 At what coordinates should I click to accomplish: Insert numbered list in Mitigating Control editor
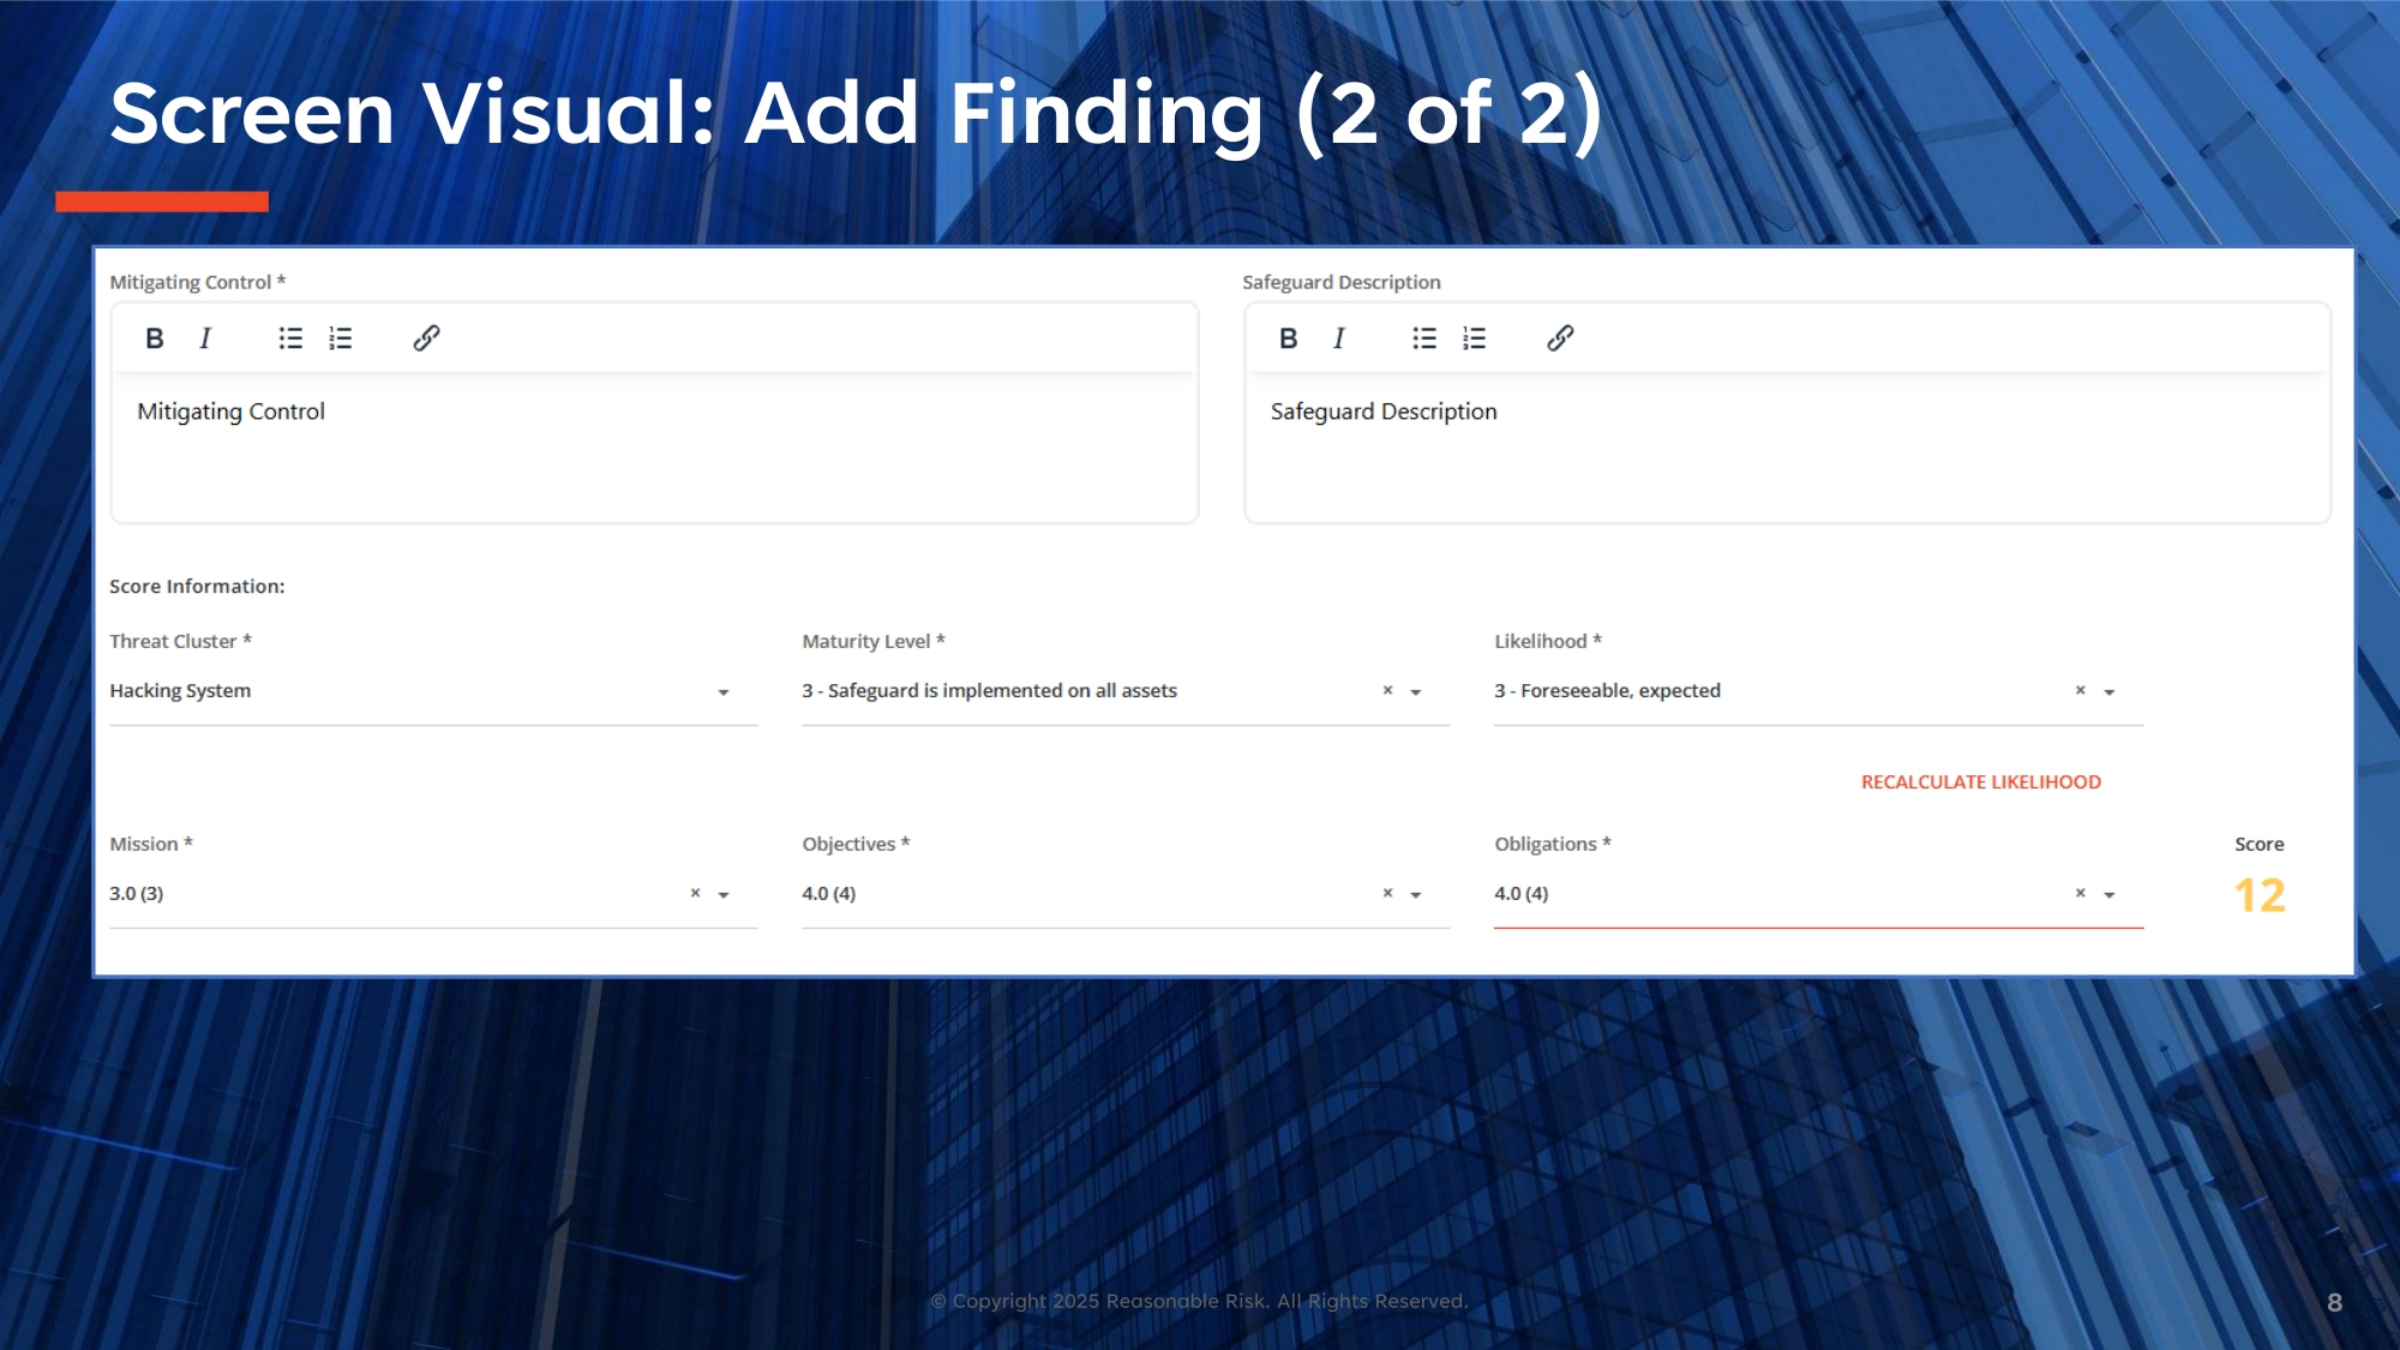pos(340,338)
